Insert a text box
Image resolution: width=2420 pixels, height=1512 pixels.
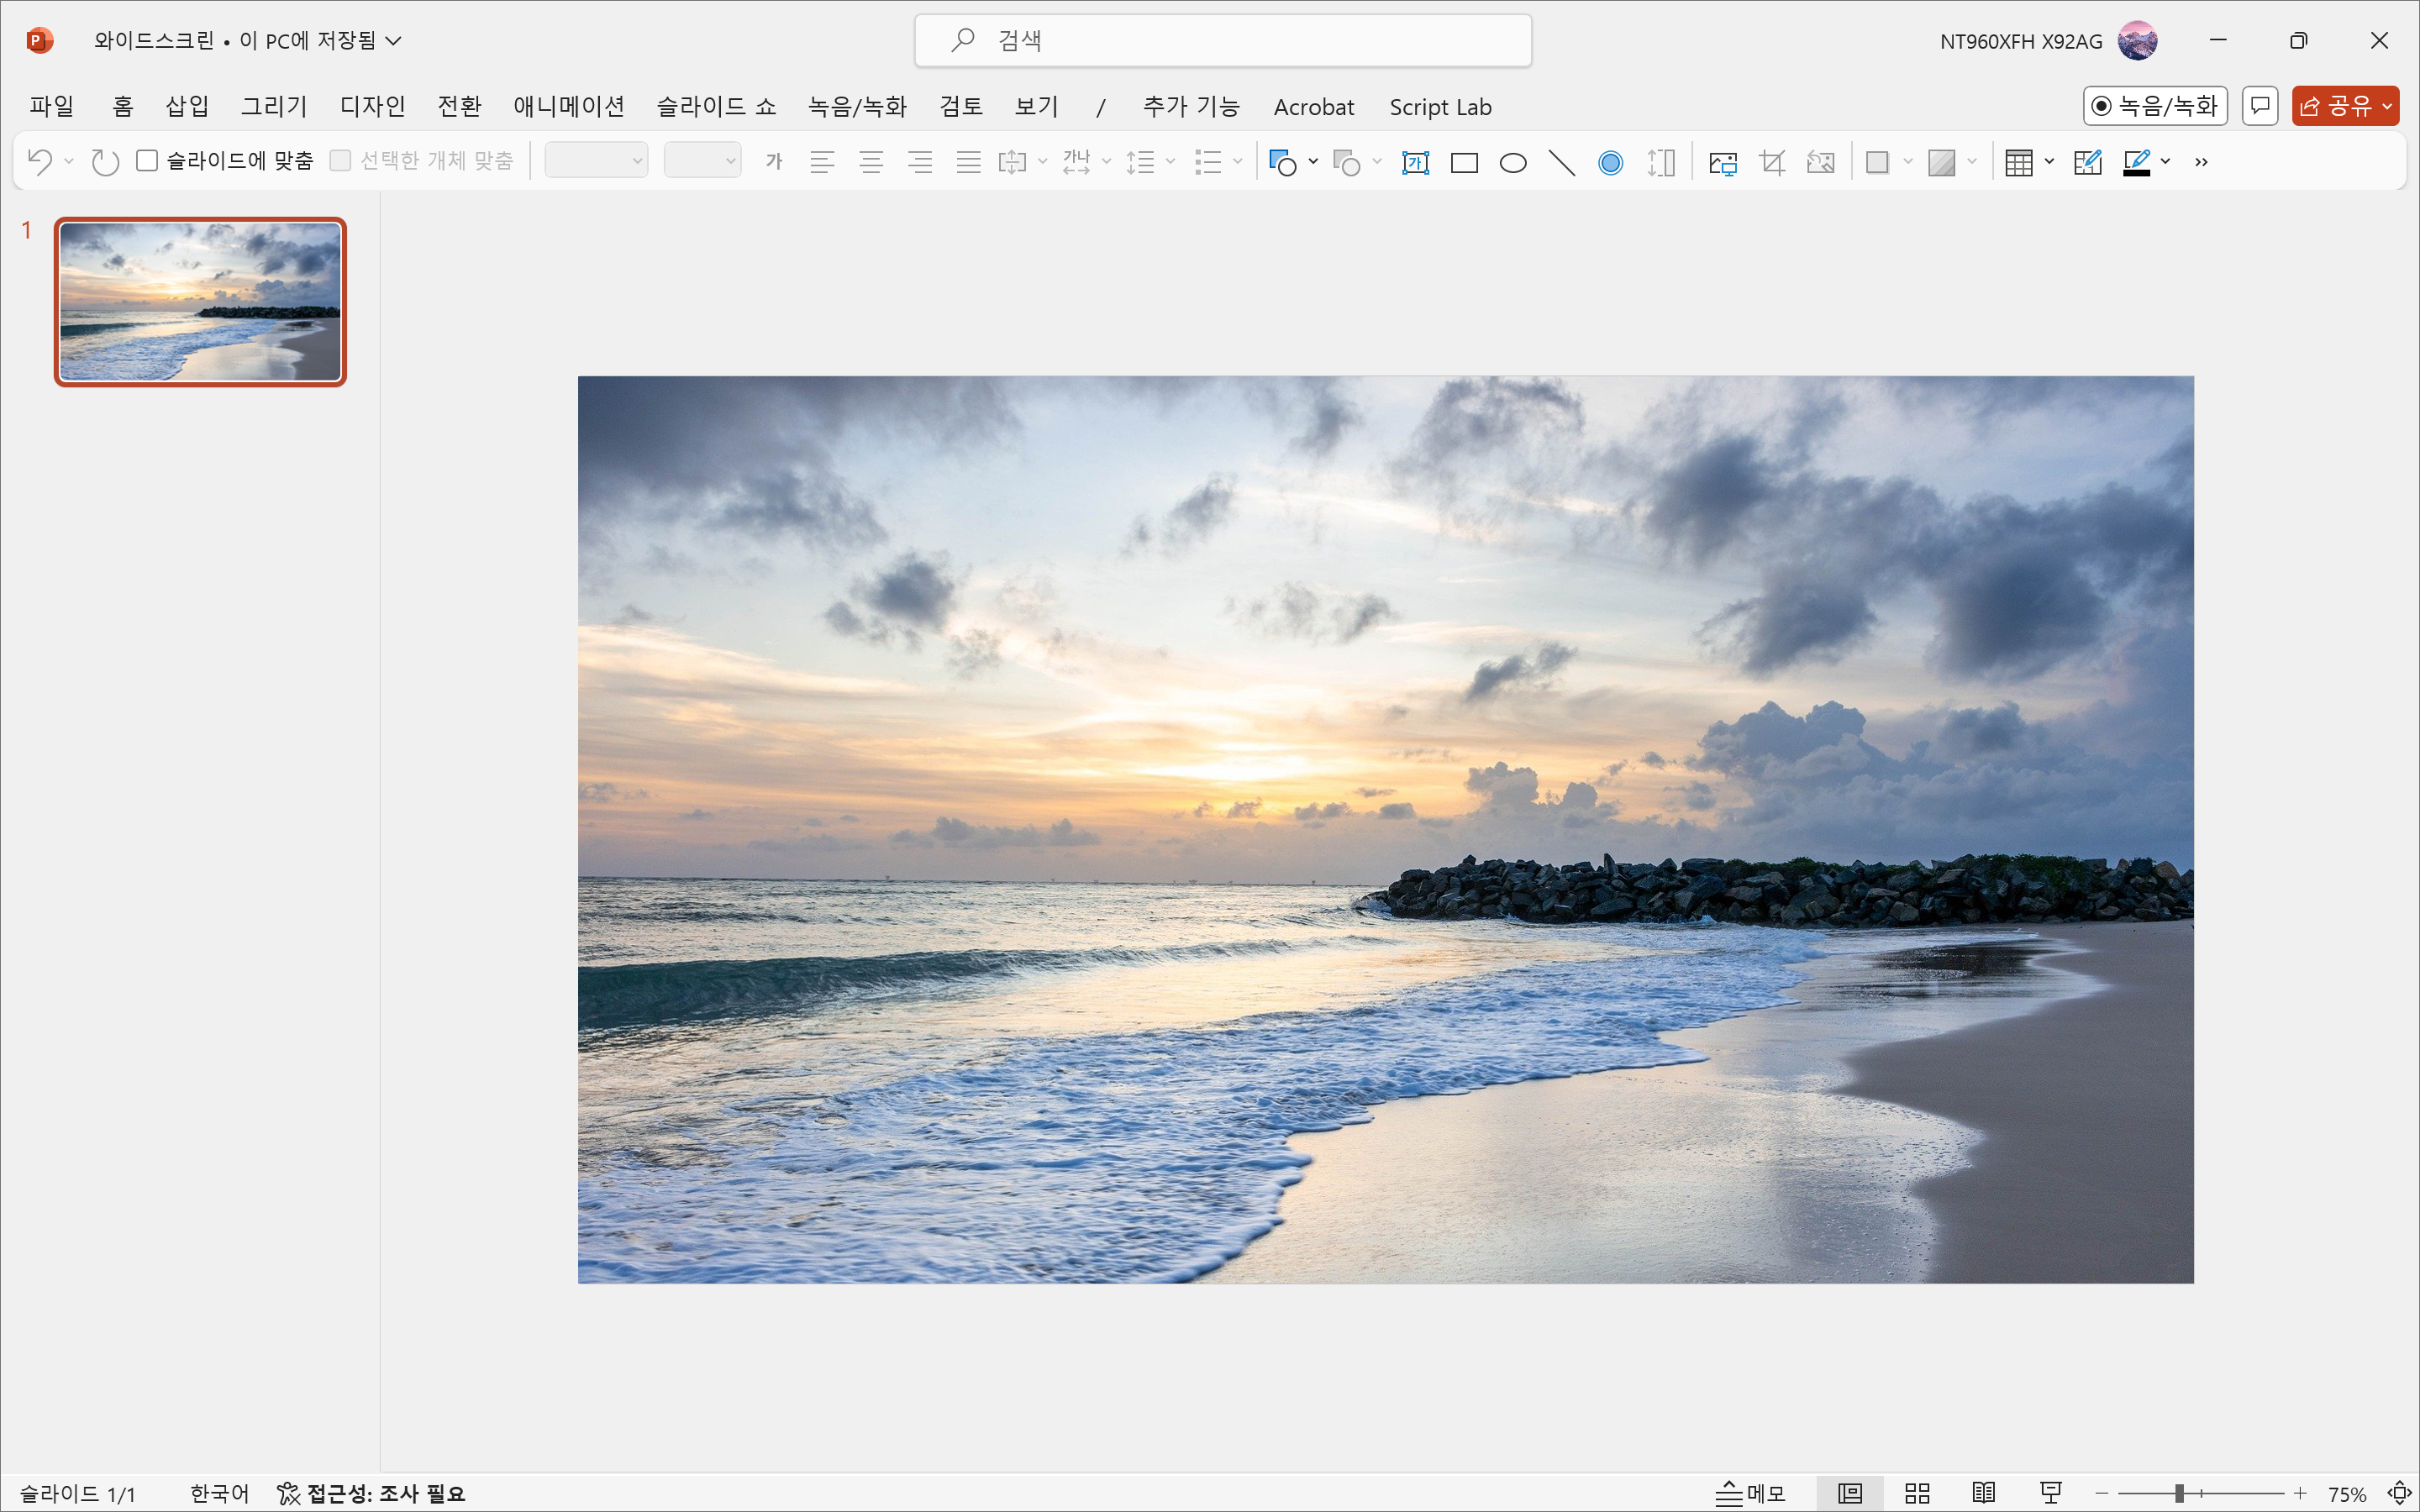[1415, 162]
